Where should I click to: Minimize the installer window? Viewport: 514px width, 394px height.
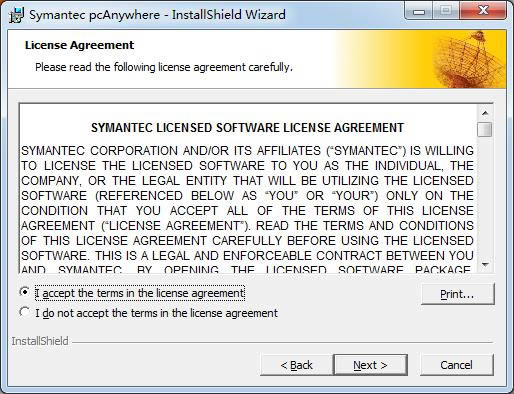(419, 12)
